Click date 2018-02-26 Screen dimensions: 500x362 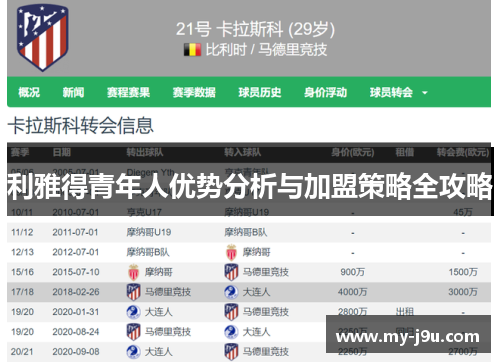point(76,292)
